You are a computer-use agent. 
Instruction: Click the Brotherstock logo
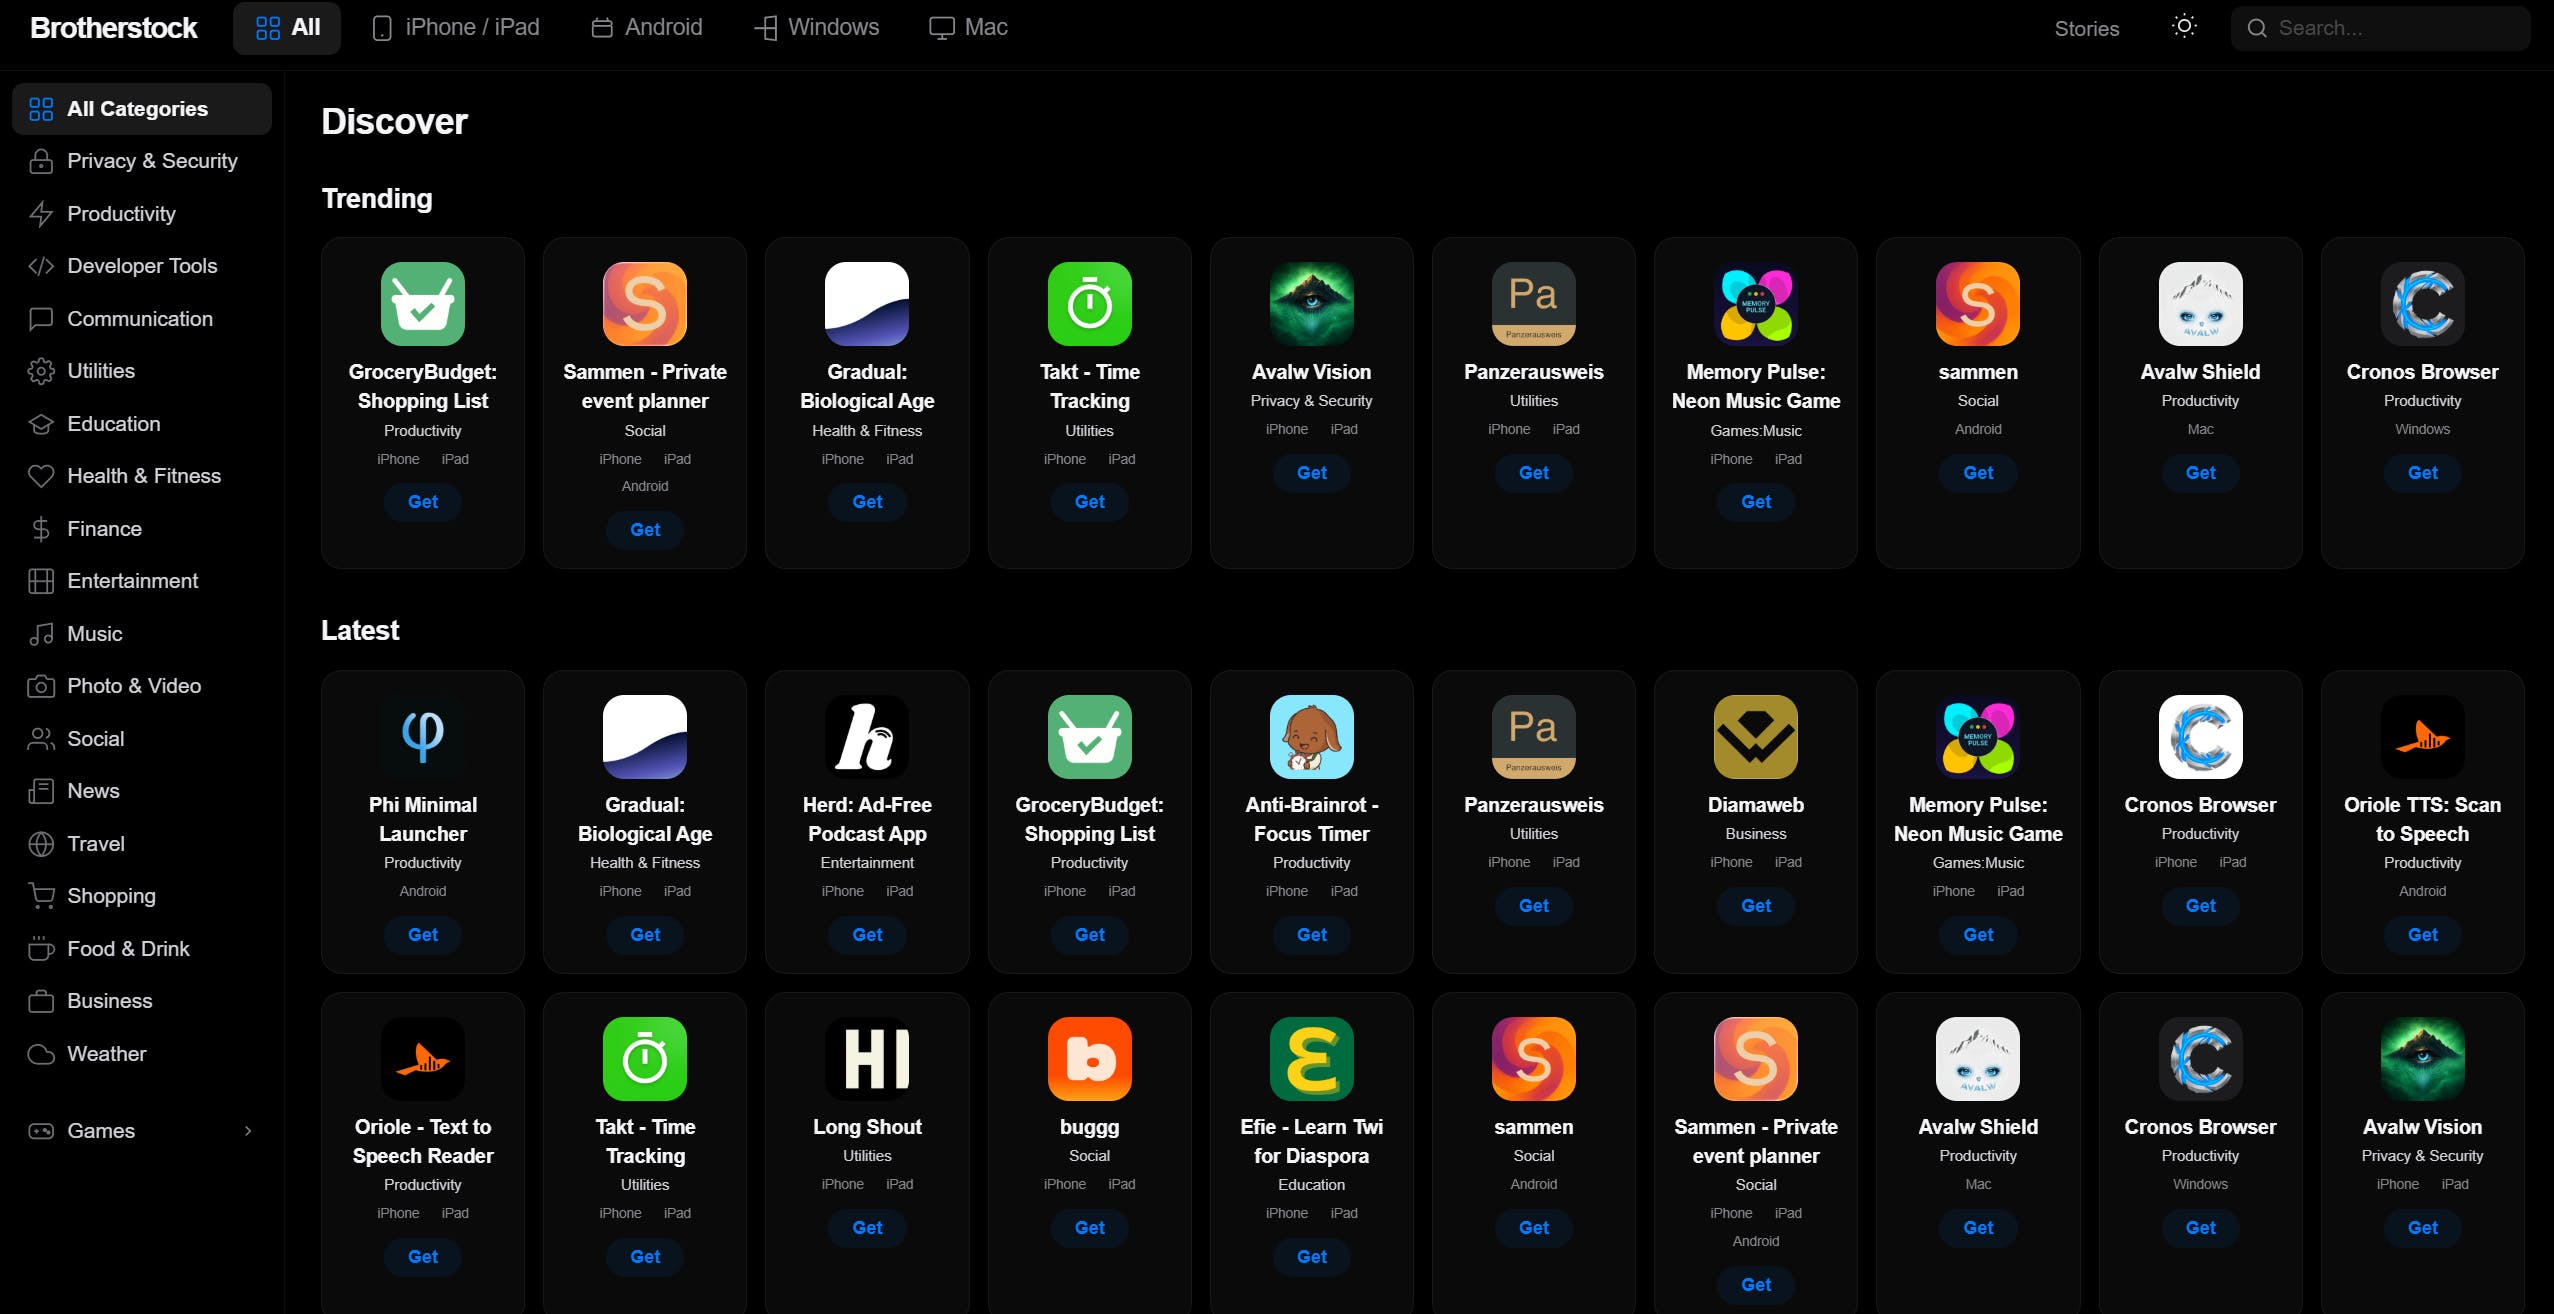tap(114, 28)
